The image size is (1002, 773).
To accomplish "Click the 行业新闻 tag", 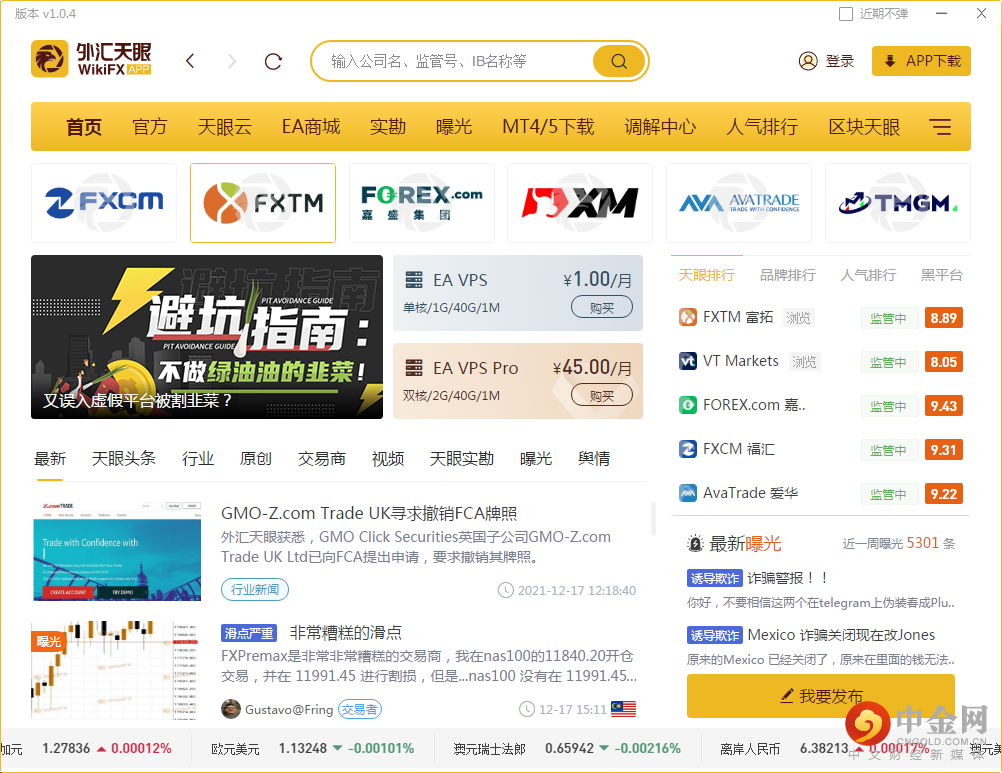I will coord(255,589).
